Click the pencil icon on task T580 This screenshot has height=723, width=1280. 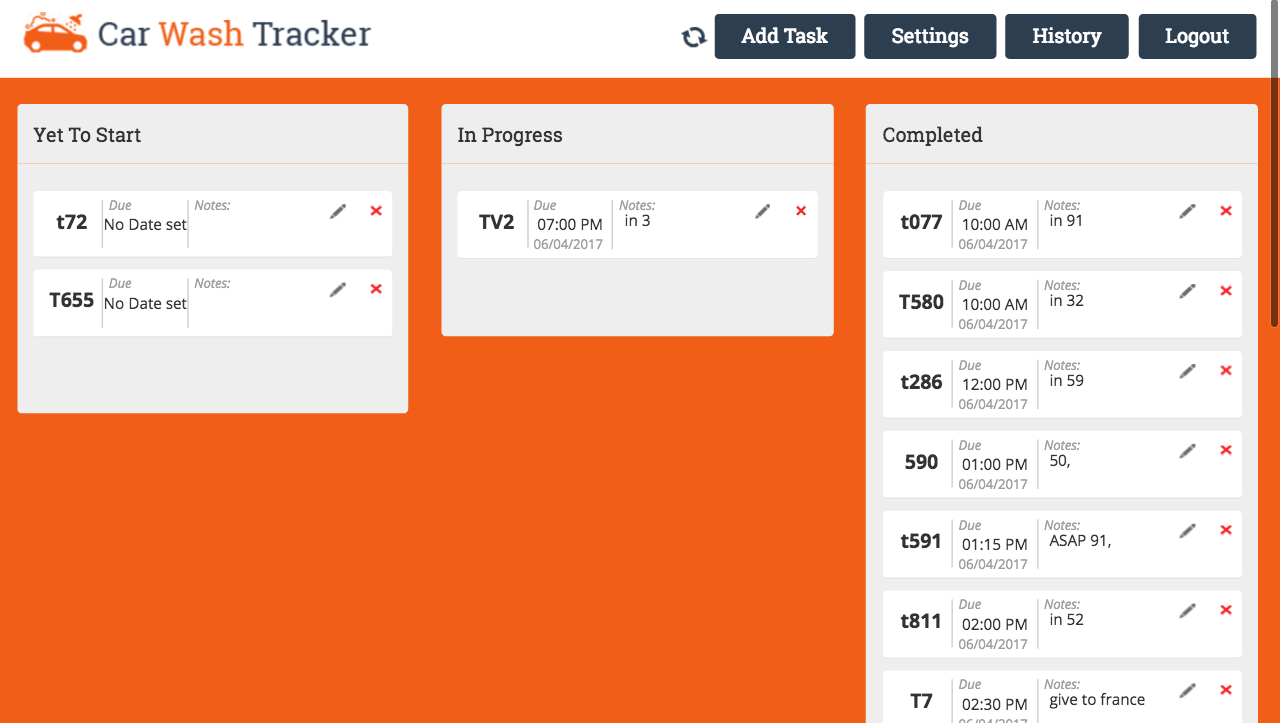click(1187, 290)
